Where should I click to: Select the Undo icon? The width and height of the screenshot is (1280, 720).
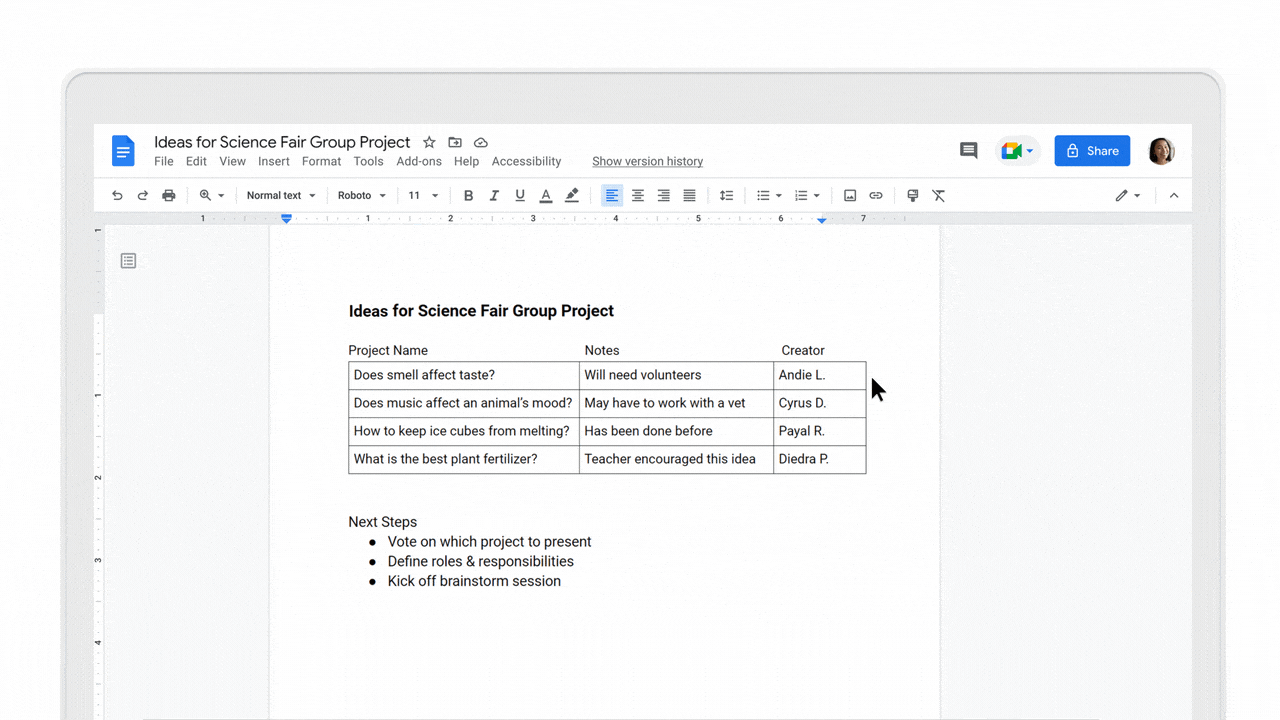[x=117, y=195]
